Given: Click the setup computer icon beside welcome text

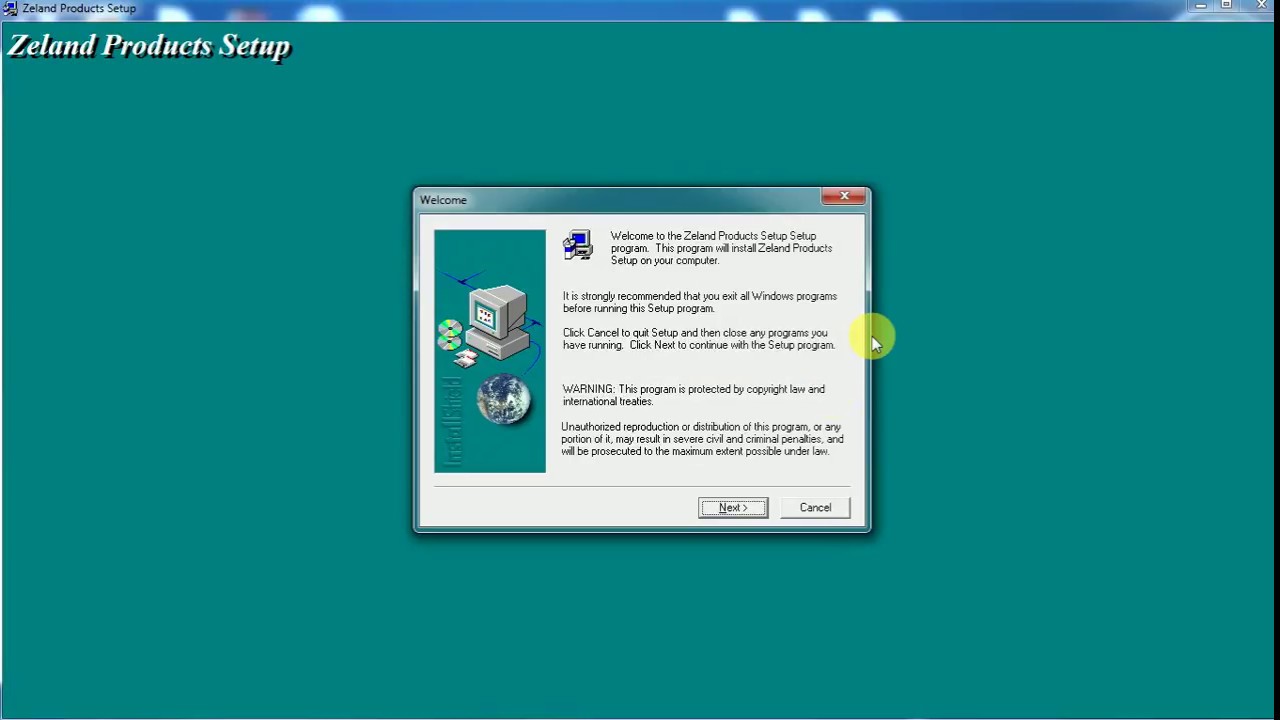Looking at the screenshot, I should (578, 245).
